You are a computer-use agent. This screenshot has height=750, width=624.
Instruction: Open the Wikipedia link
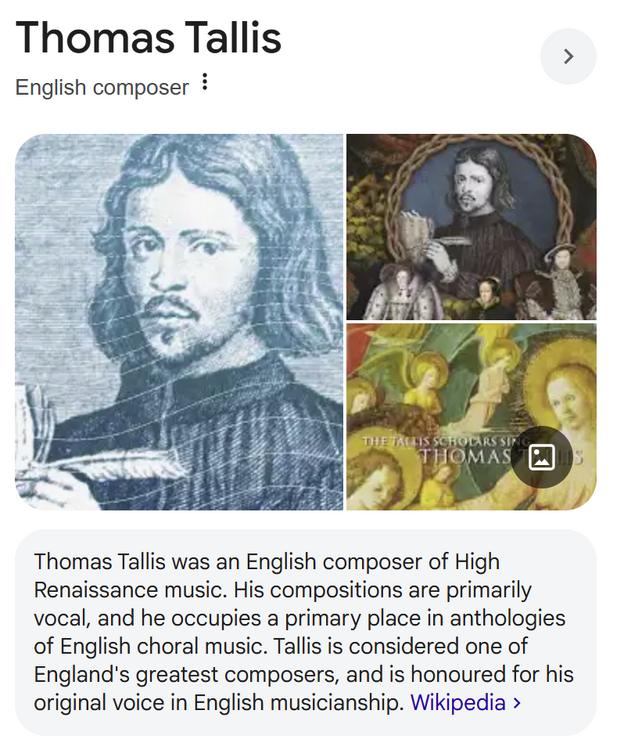(458, 703)
